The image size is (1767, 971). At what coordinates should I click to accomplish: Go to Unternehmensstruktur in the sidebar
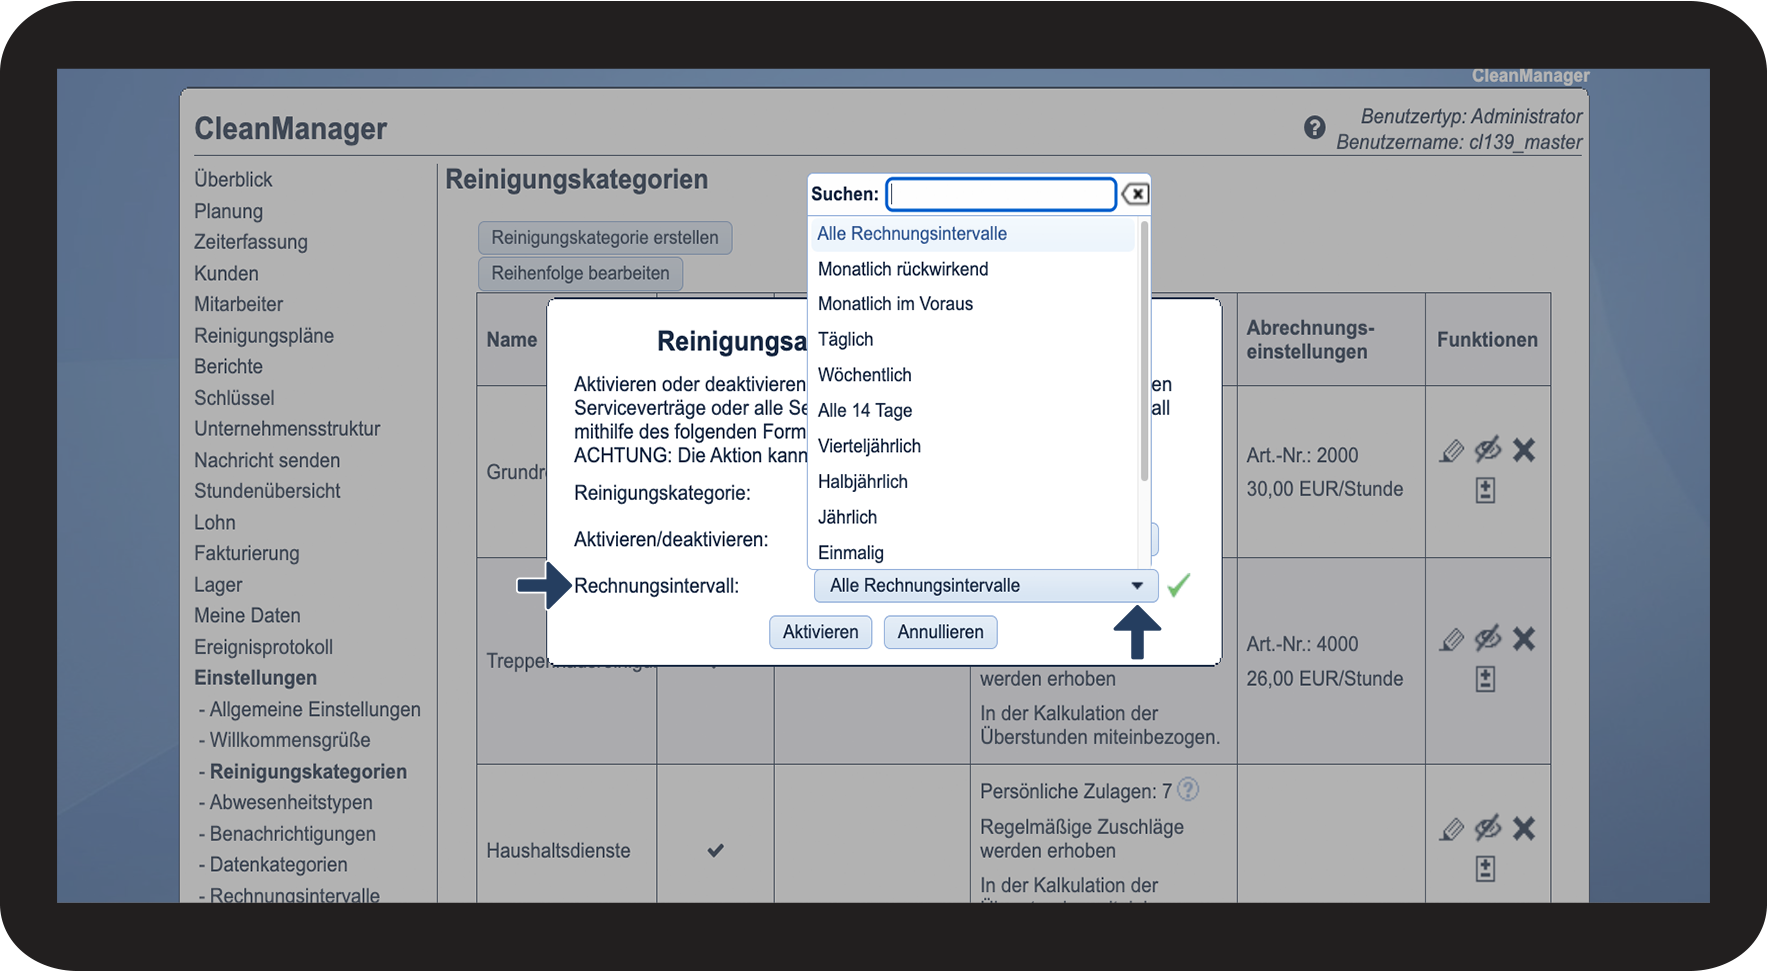tap(287, 429)
